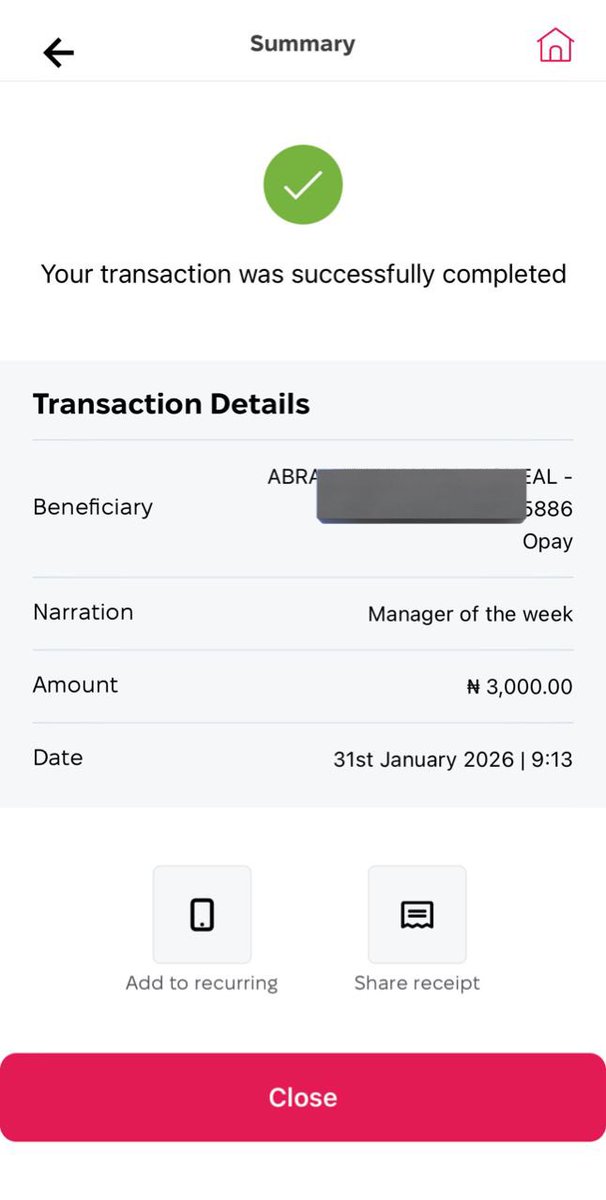Tap the green success checkmark icon
The height and width of the screenshot is (1200, 606).
coord(303,184)
